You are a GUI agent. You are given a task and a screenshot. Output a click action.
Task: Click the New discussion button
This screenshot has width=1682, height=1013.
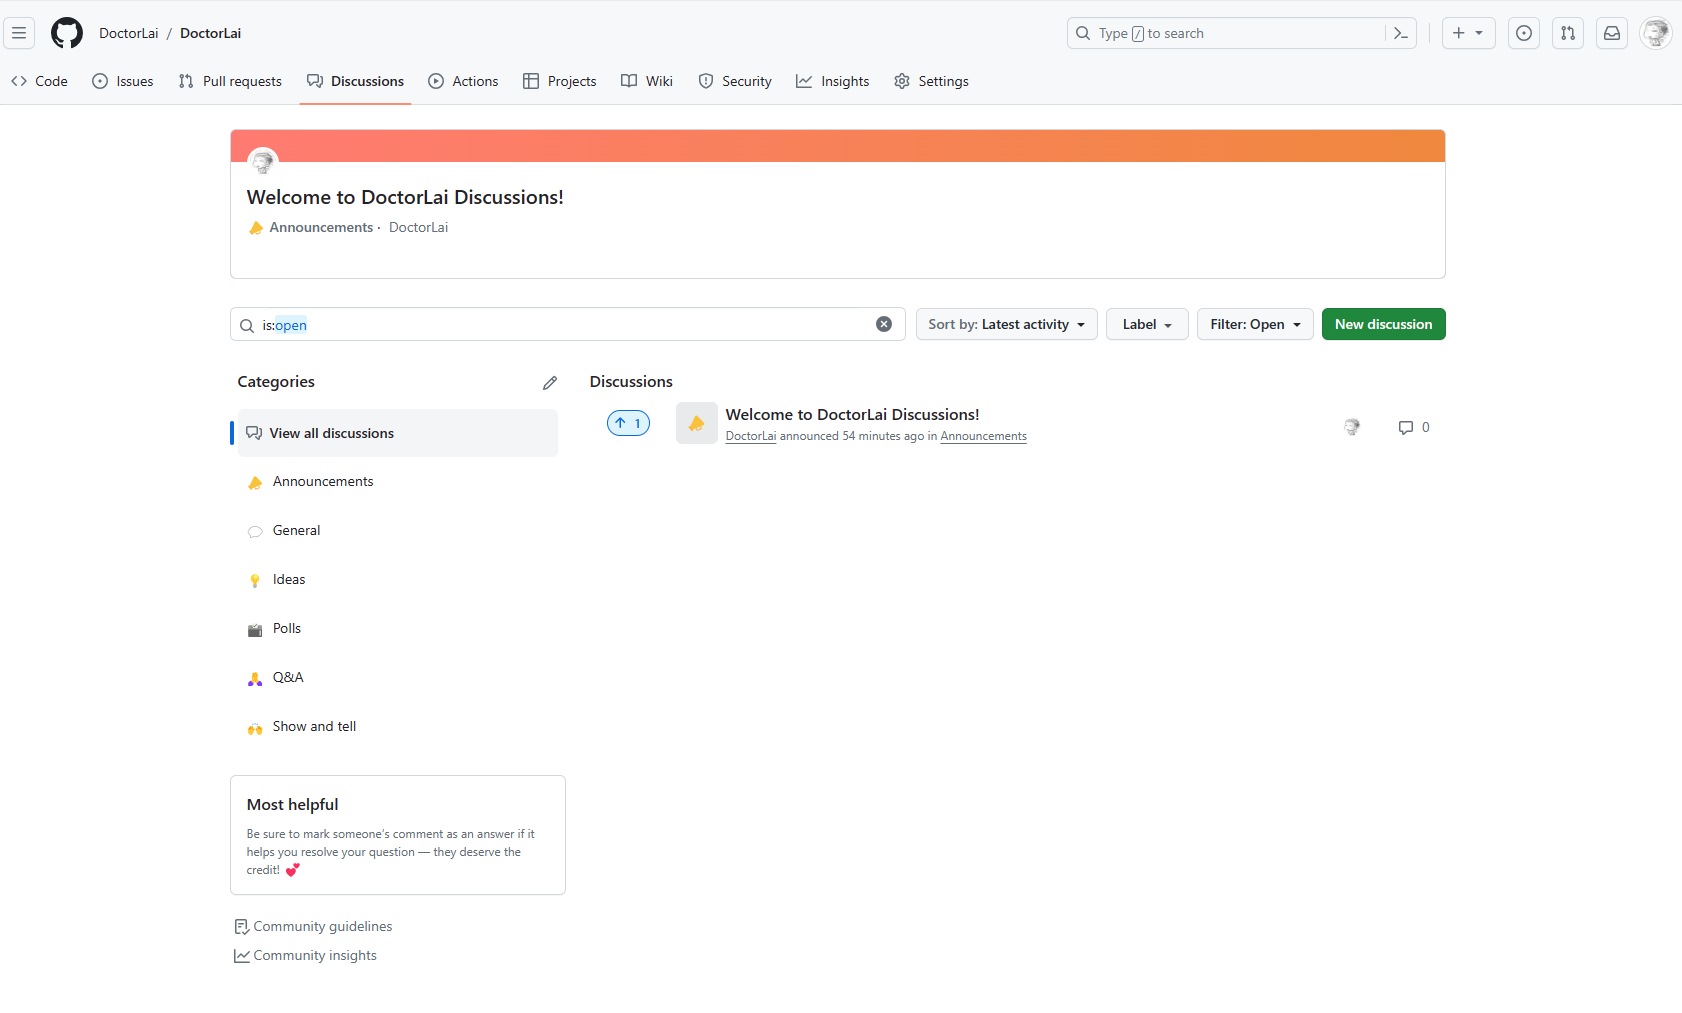[x=1384, y=324]
